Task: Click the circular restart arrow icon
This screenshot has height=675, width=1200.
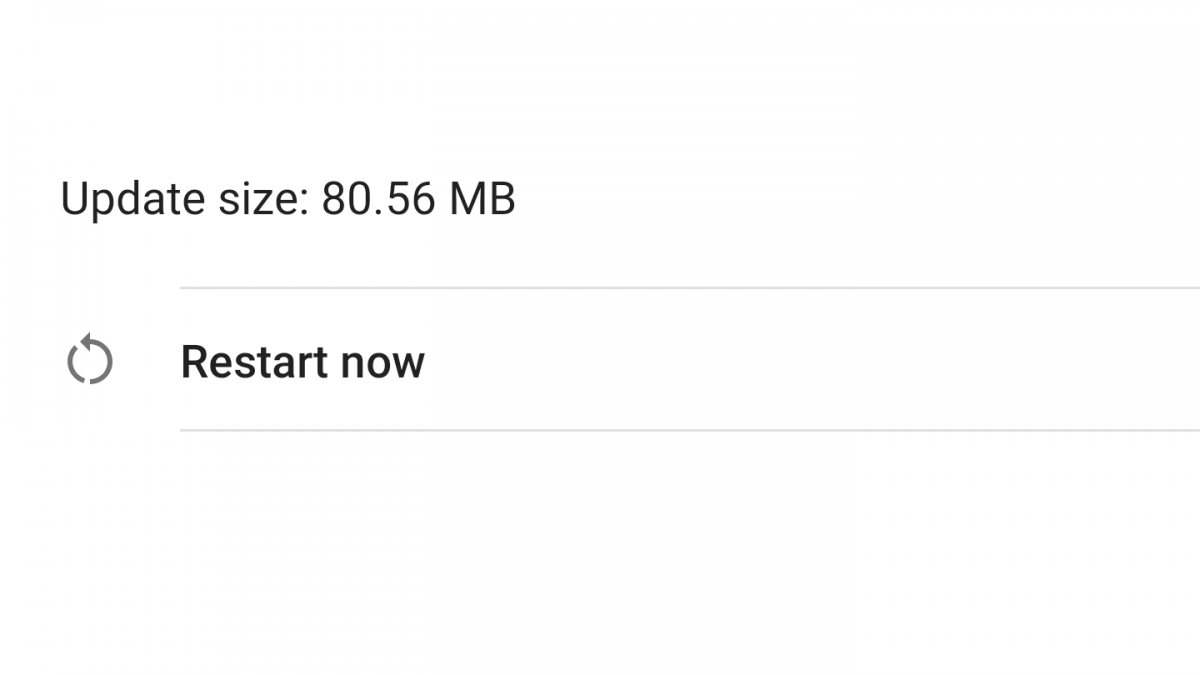Action: tap(90, 361)
